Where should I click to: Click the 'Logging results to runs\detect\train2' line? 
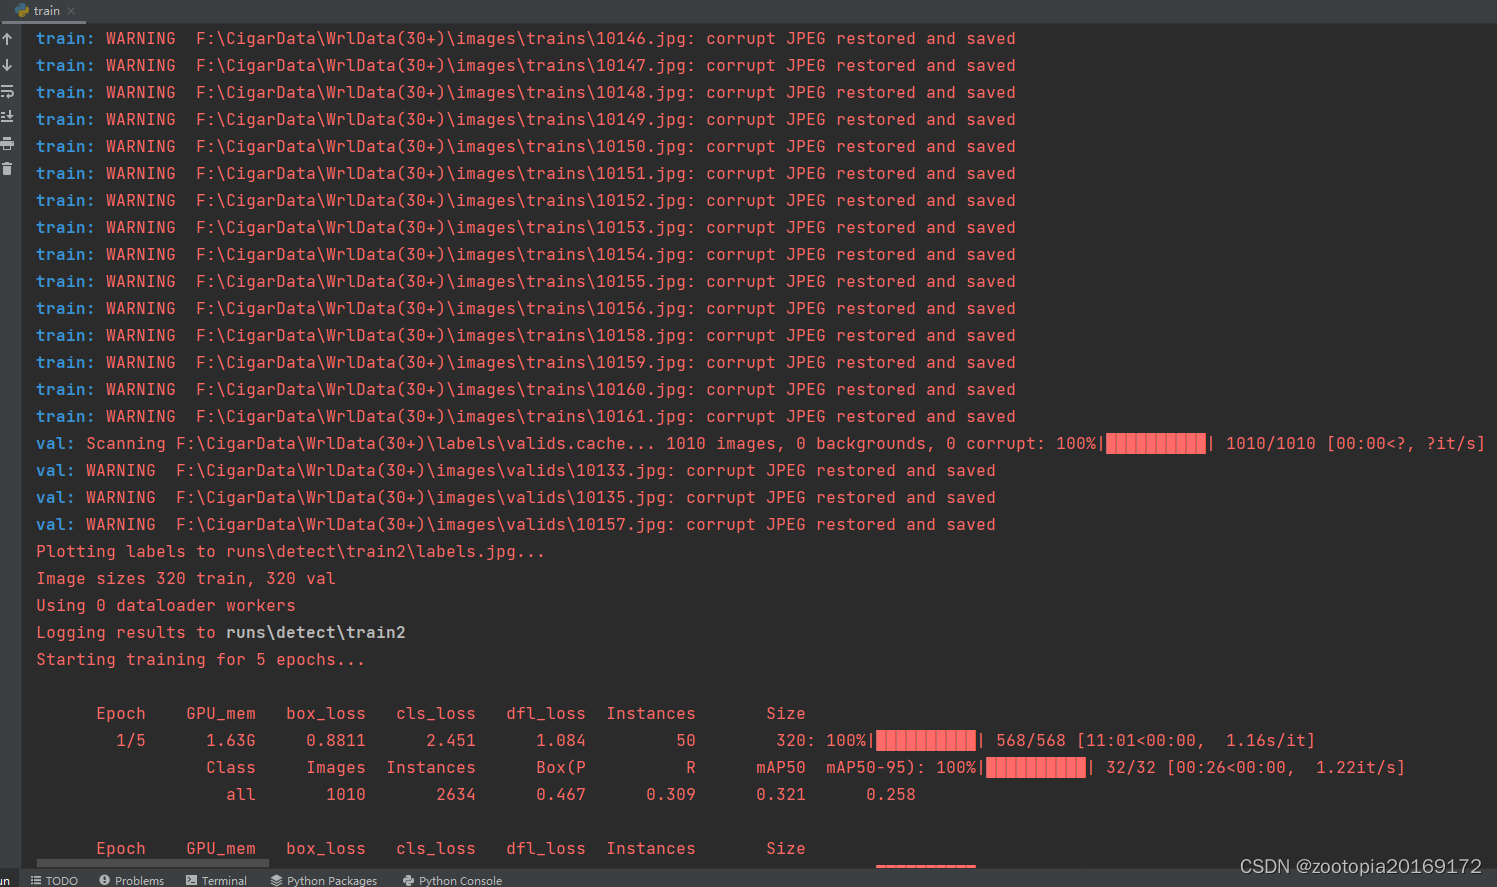point(221,633)
